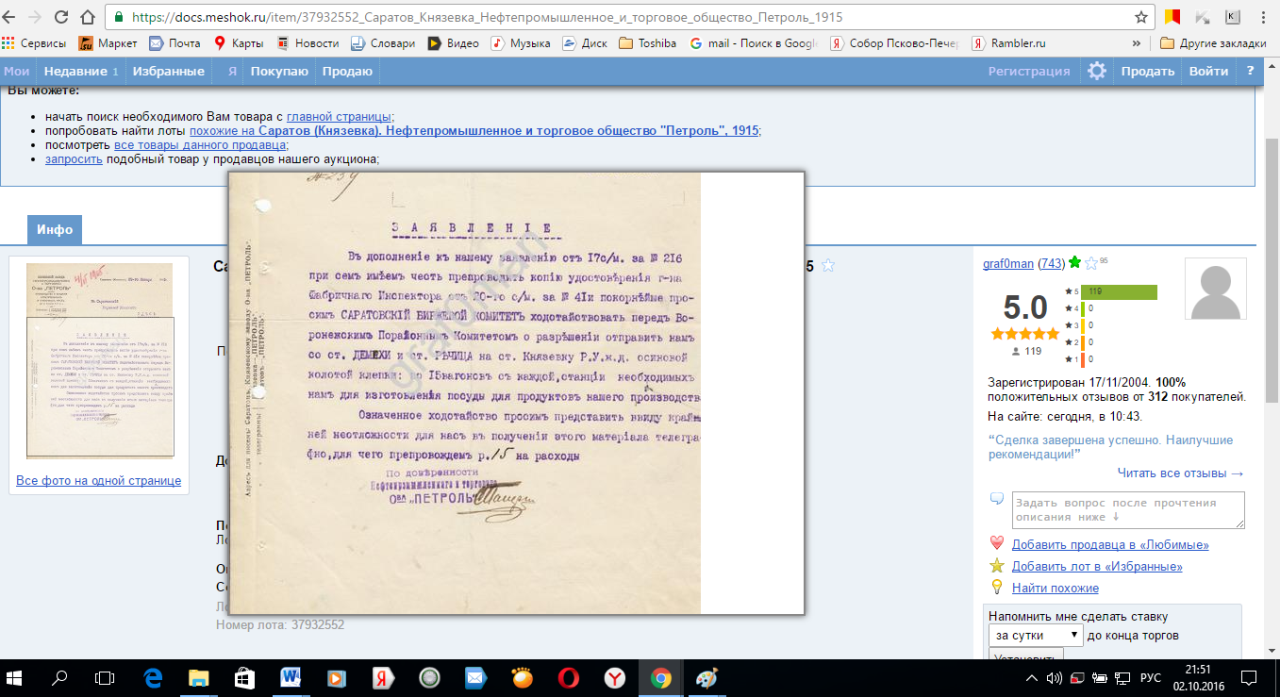Open the Избранные menu item

click(x=171, y=71)
